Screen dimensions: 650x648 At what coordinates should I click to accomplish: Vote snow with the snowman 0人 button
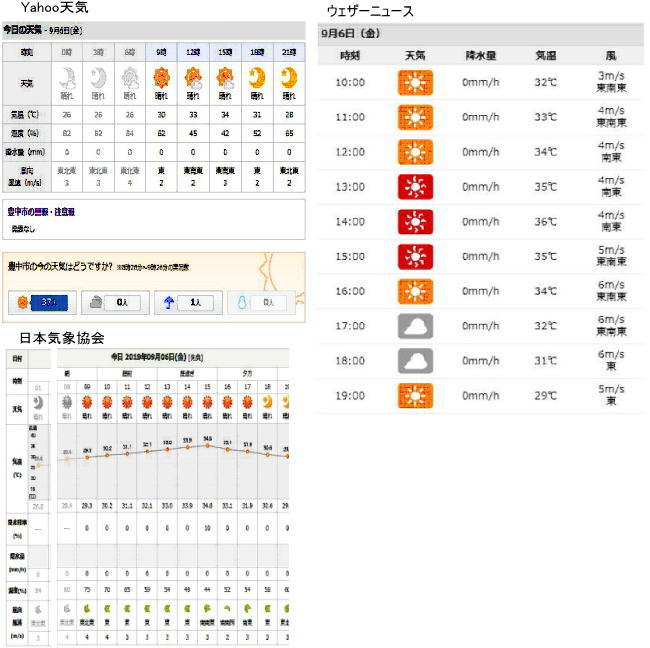pos(262,303)
